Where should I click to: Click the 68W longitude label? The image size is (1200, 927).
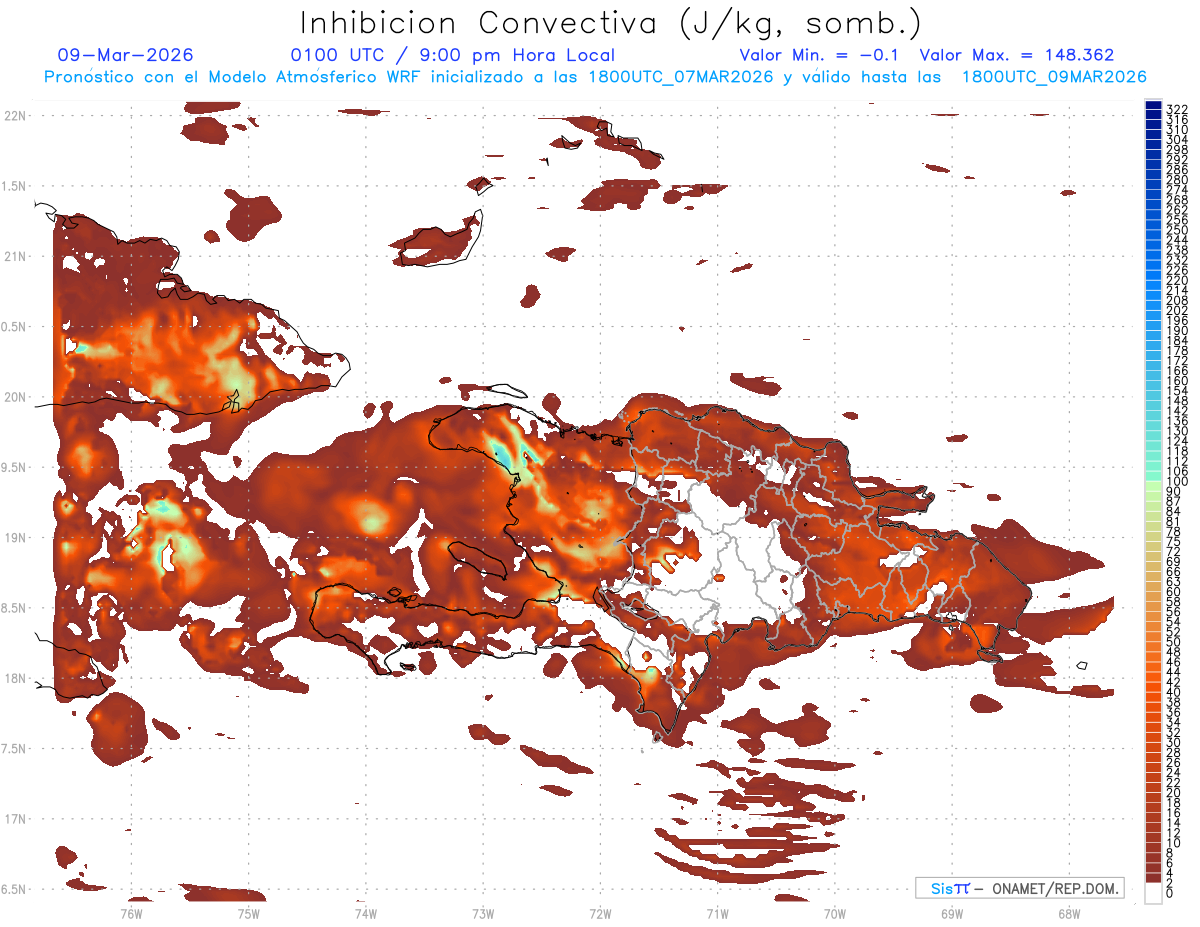pos(1069,913)
